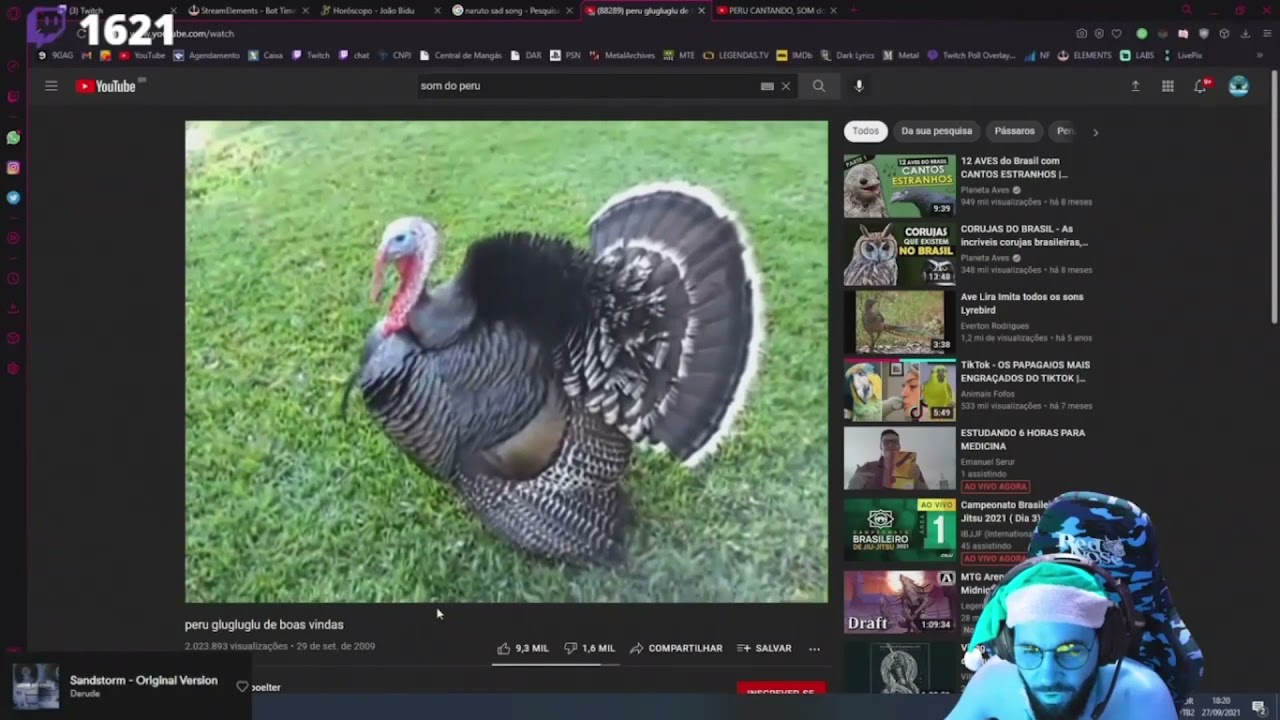Open Settings gear in Opera sidebar
The height and width of the screenshot is (720, 1280).
pos(13,369)
